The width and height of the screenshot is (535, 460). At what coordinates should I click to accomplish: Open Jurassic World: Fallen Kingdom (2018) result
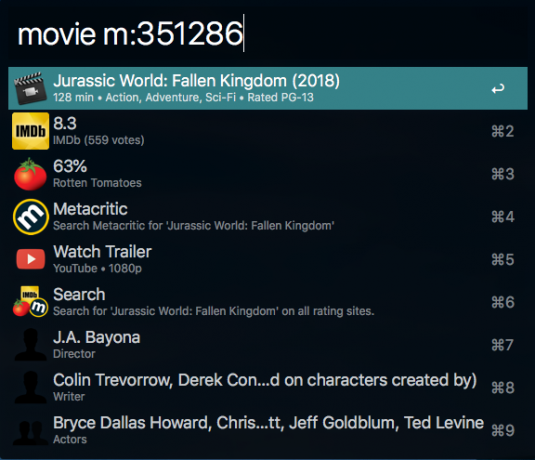click(268, 88)
